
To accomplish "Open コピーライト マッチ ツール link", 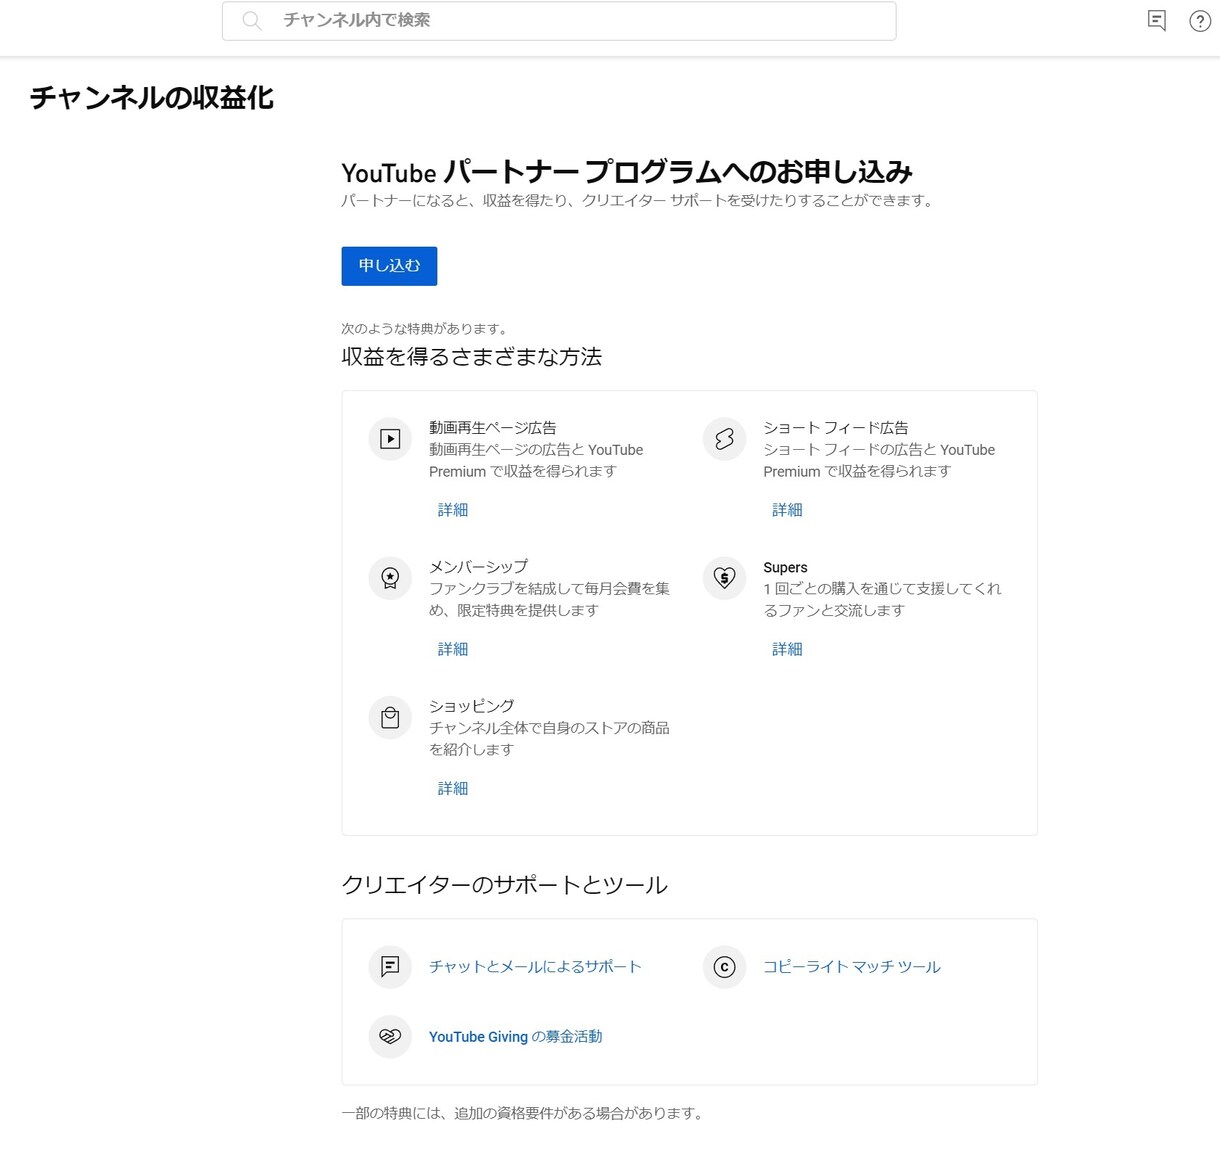I will click(x=852, y=967).
